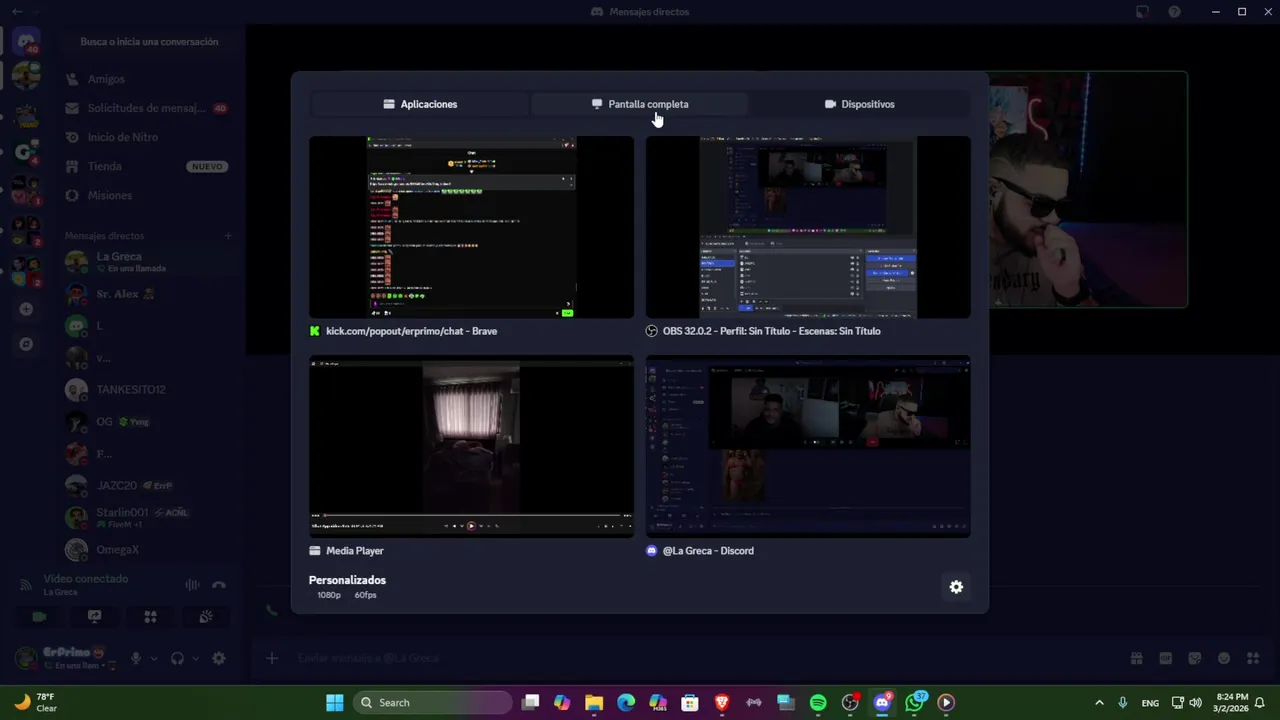Open the Windows Start menu
Viewport: 1280px width, 720px height.
(x=335, y=702)
